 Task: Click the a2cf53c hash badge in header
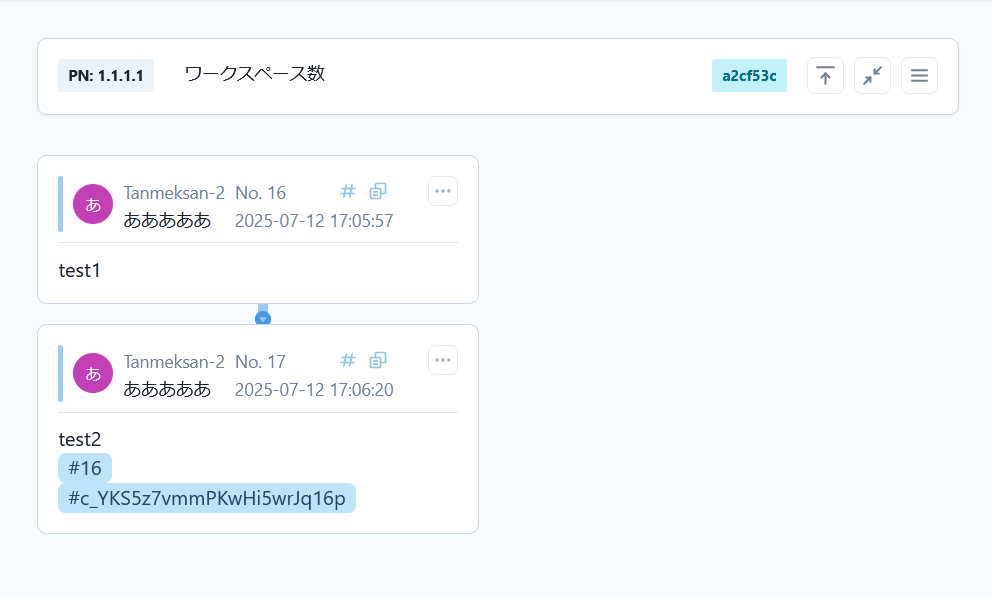[x=749, y=75]
